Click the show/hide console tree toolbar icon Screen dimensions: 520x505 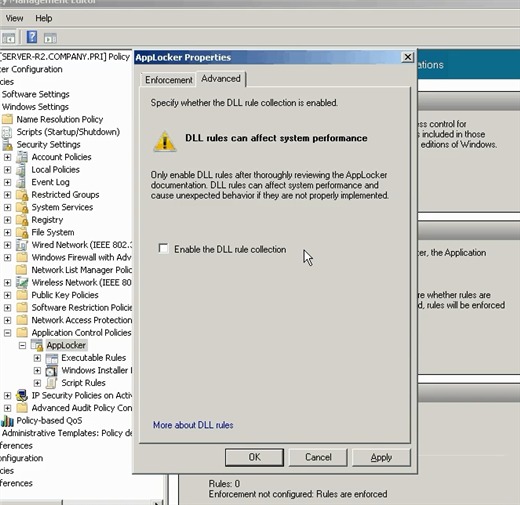8,38
